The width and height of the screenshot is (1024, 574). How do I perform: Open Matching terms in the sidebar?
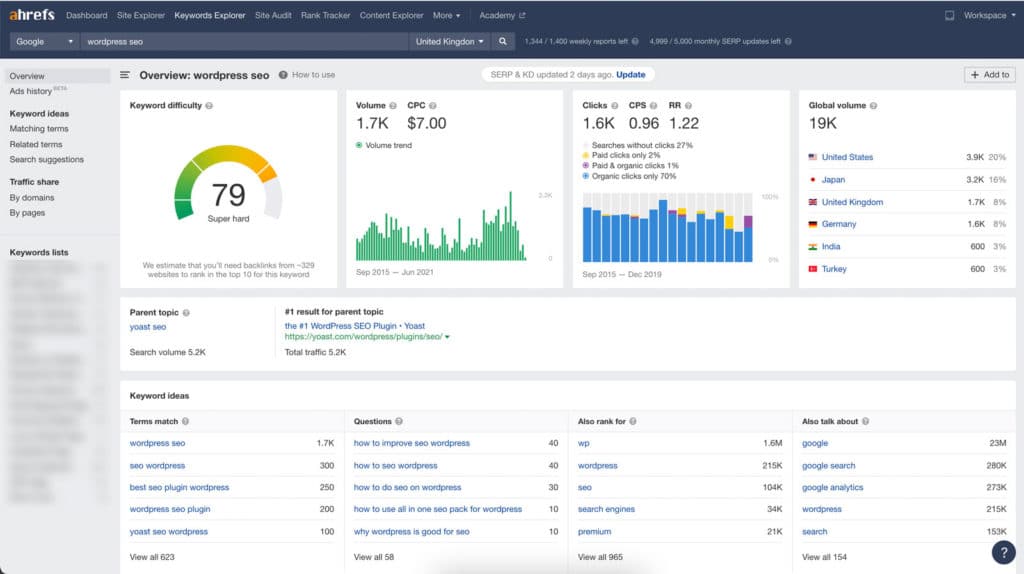tap(39, 129)
